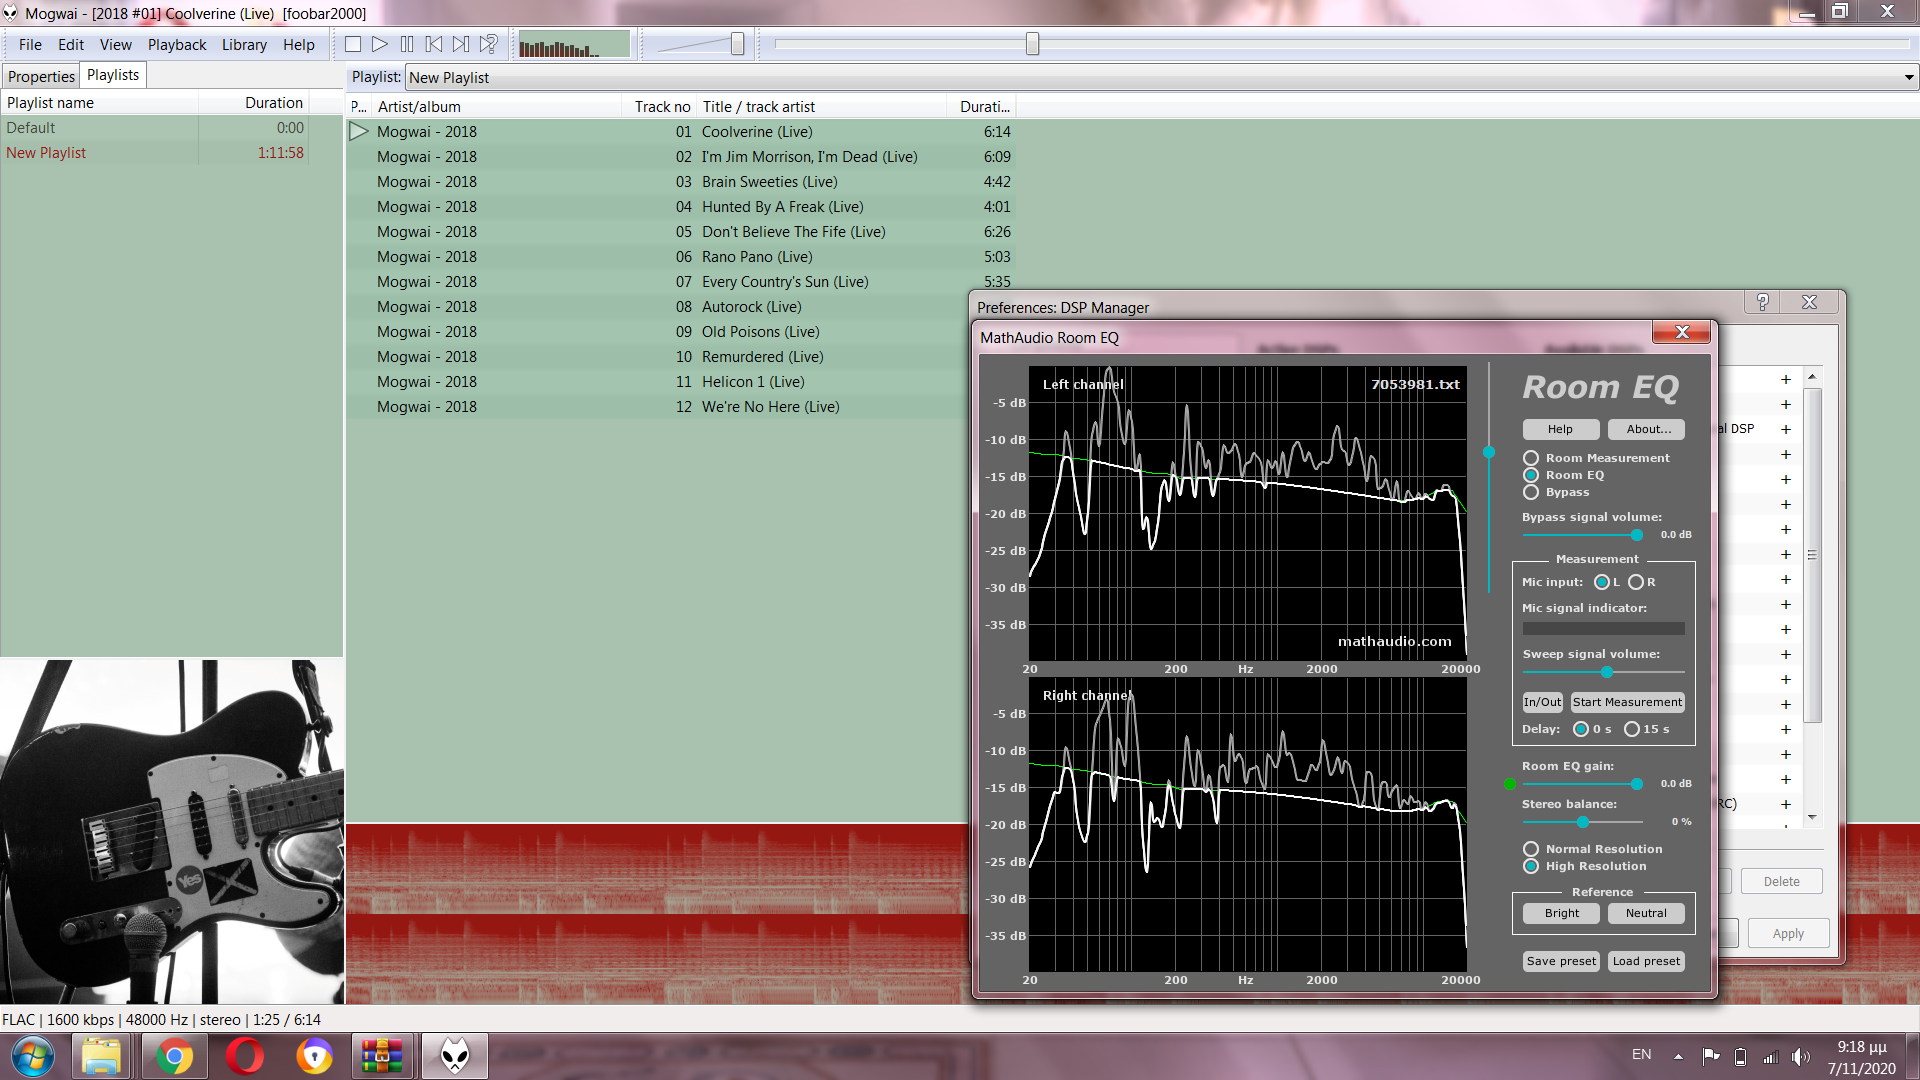Image resolution: width=1920 pixels, height=1080 pixels.
Task: Select the Bypass radio option
Action: (x=1531, y=492)
